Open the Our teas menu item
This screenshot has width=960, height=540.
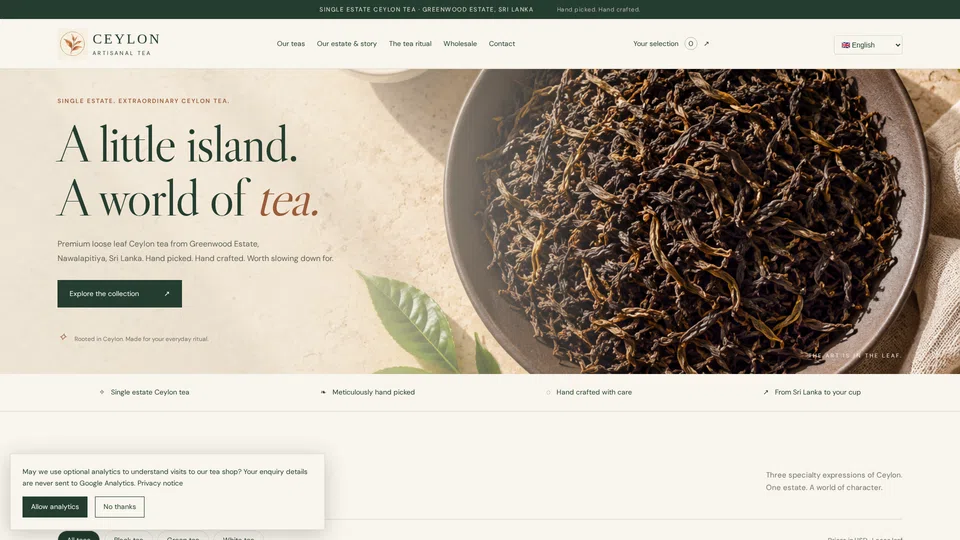pos(291,43)
